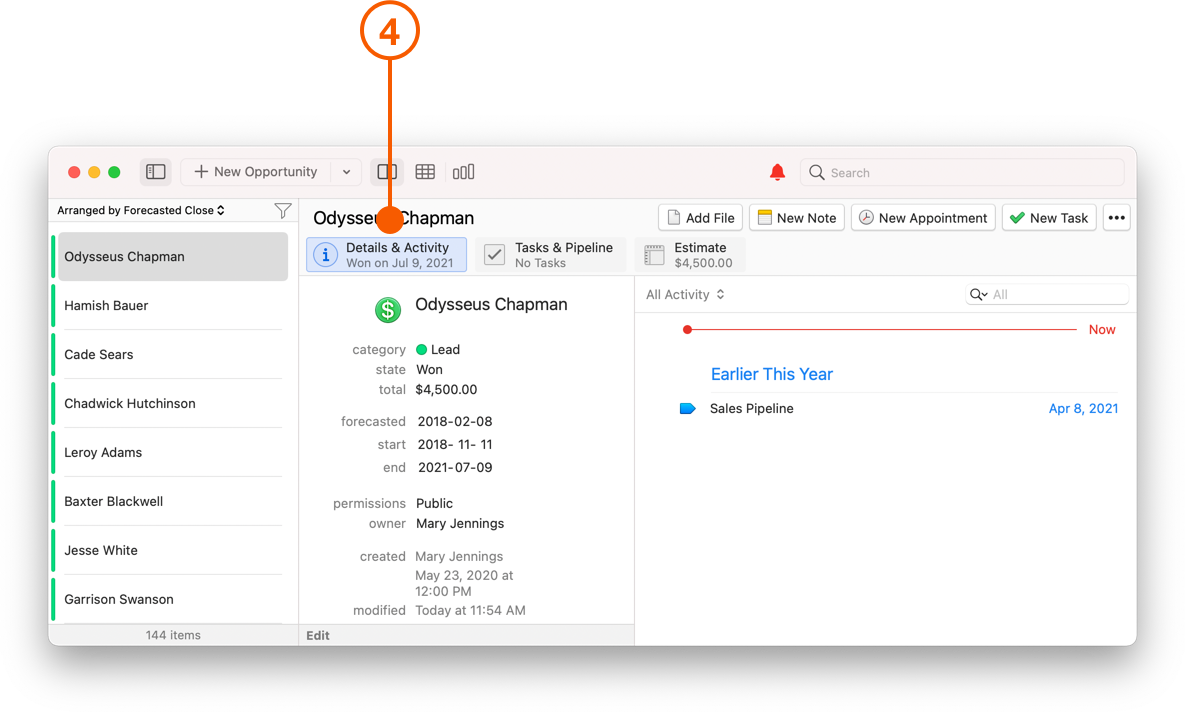Viewport: 1186px width, 712px height.
Task: Select Baxter Blackwell in the list
Action: (173, 501)
